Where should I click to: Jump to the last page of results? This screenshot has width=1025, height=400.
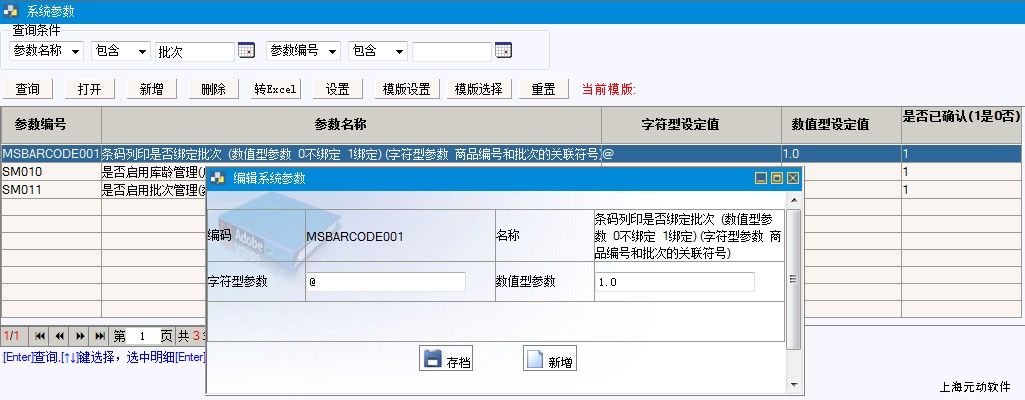[100, 336]
